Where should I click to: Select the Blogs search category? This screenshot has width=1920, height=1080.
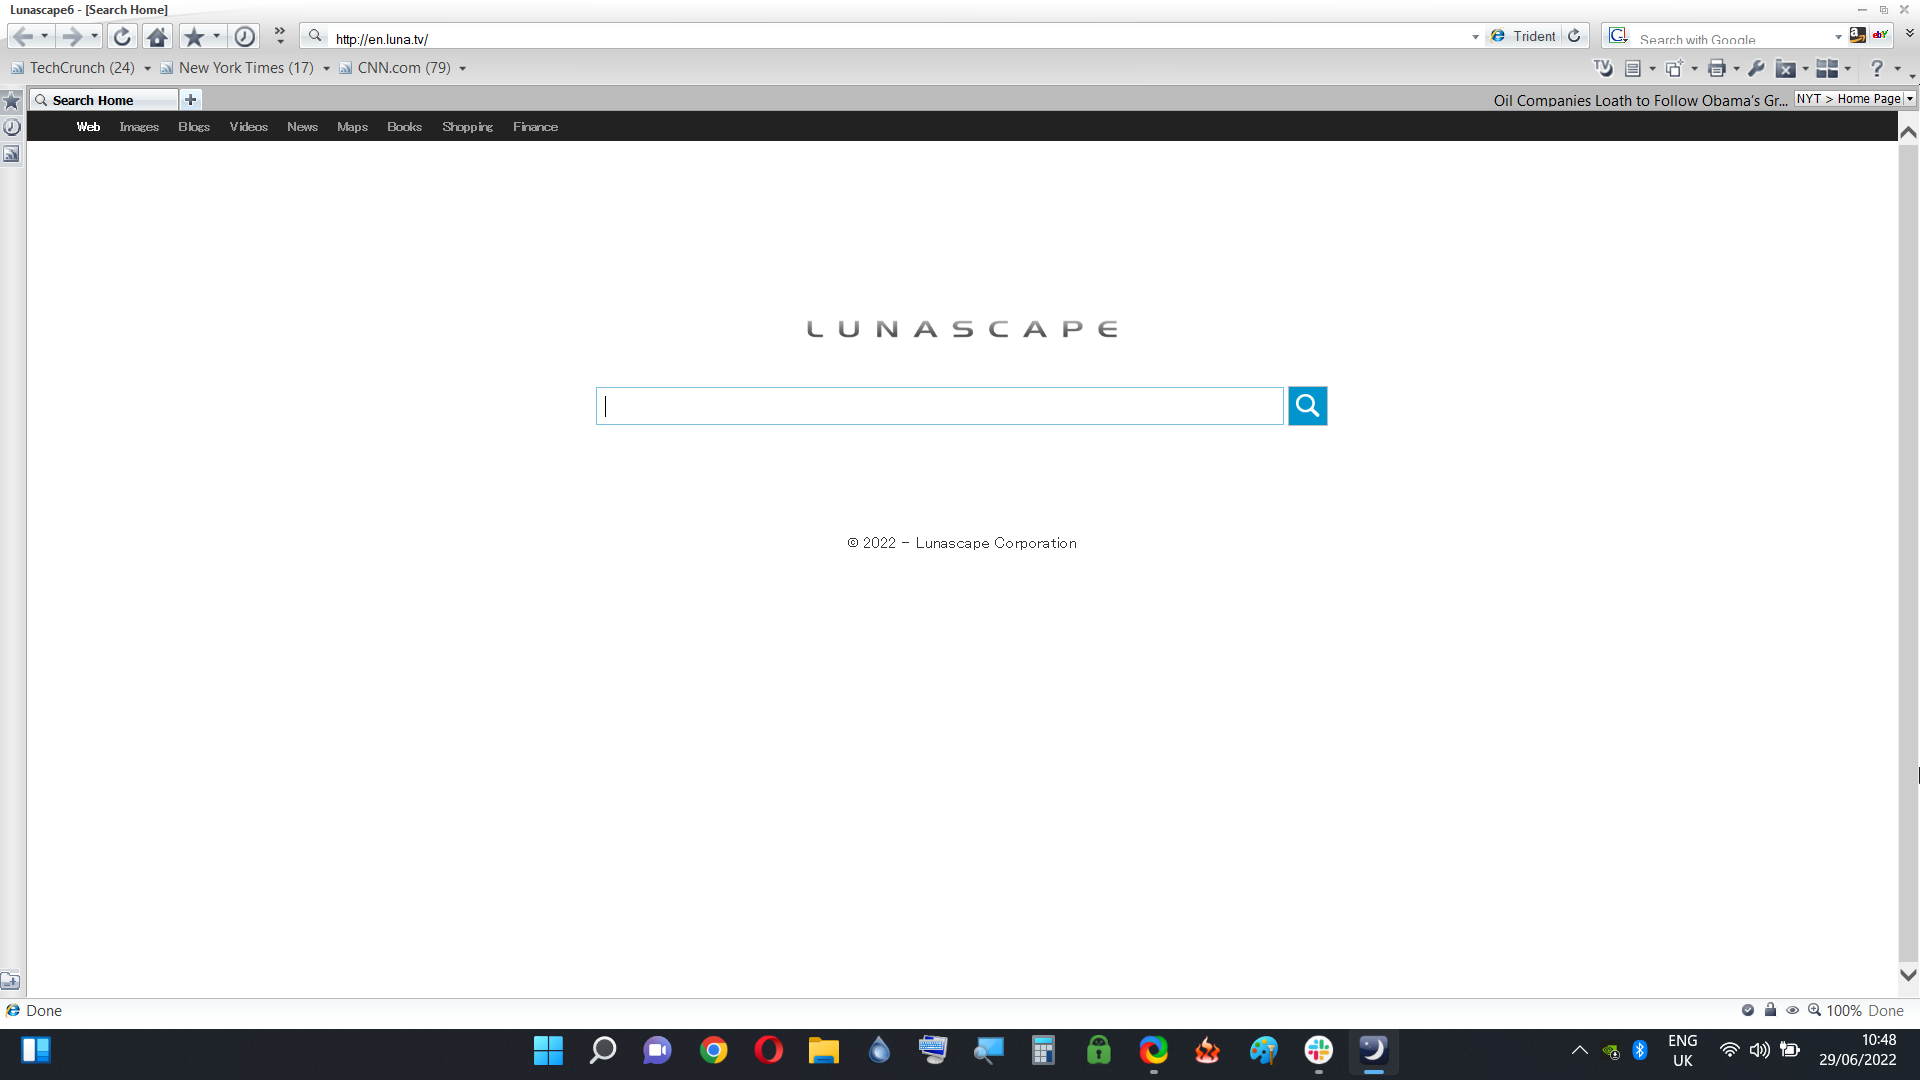pyautogui.click(x=194, y=127)
